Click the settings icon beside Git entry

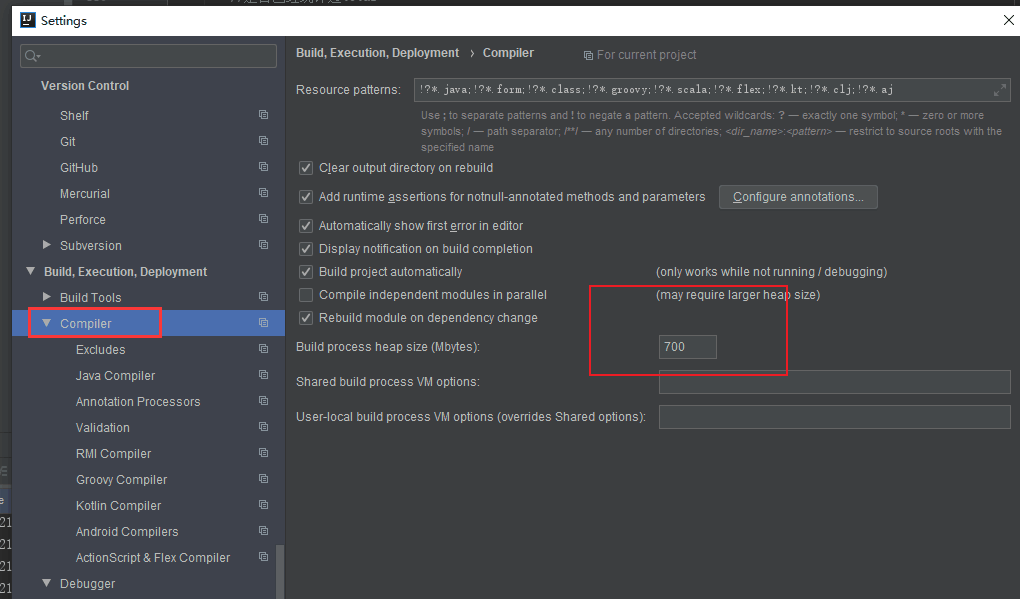pyautogui.click(x=263, y=141)
